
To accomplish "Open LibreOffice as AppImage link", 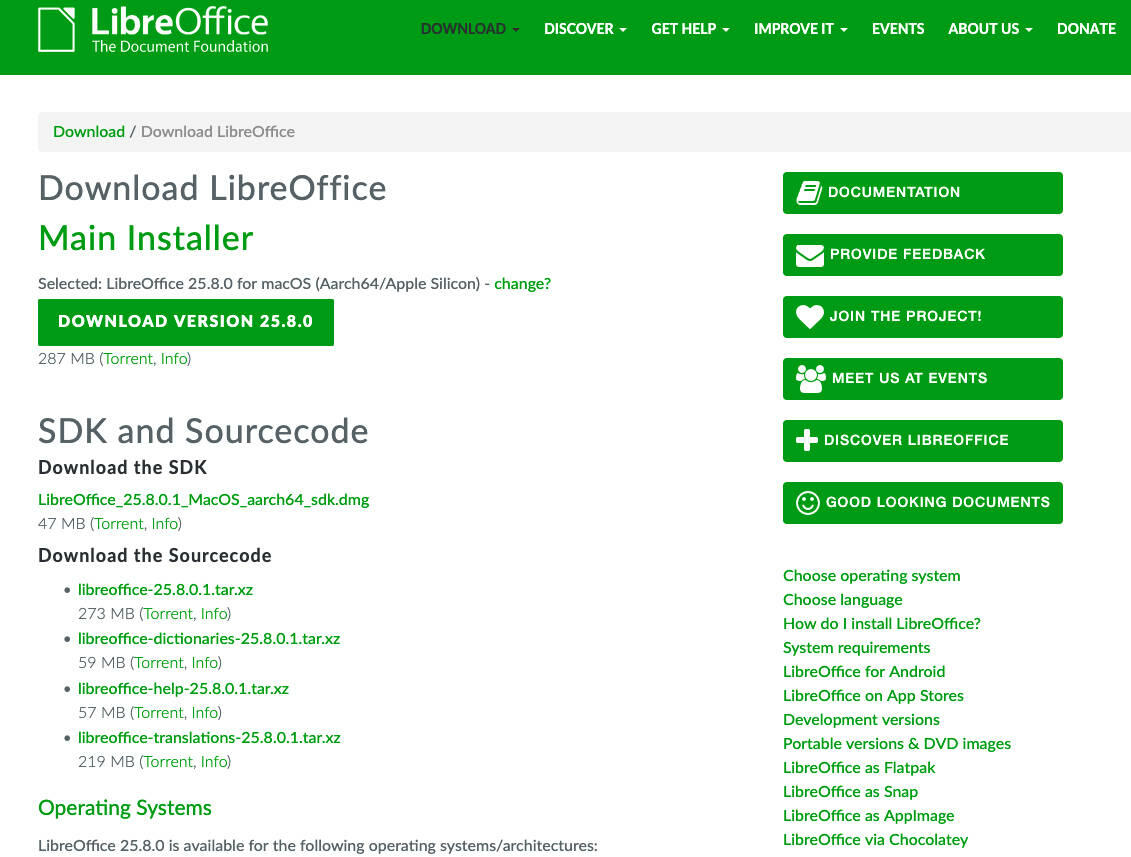I will click(x=868, y=815).
